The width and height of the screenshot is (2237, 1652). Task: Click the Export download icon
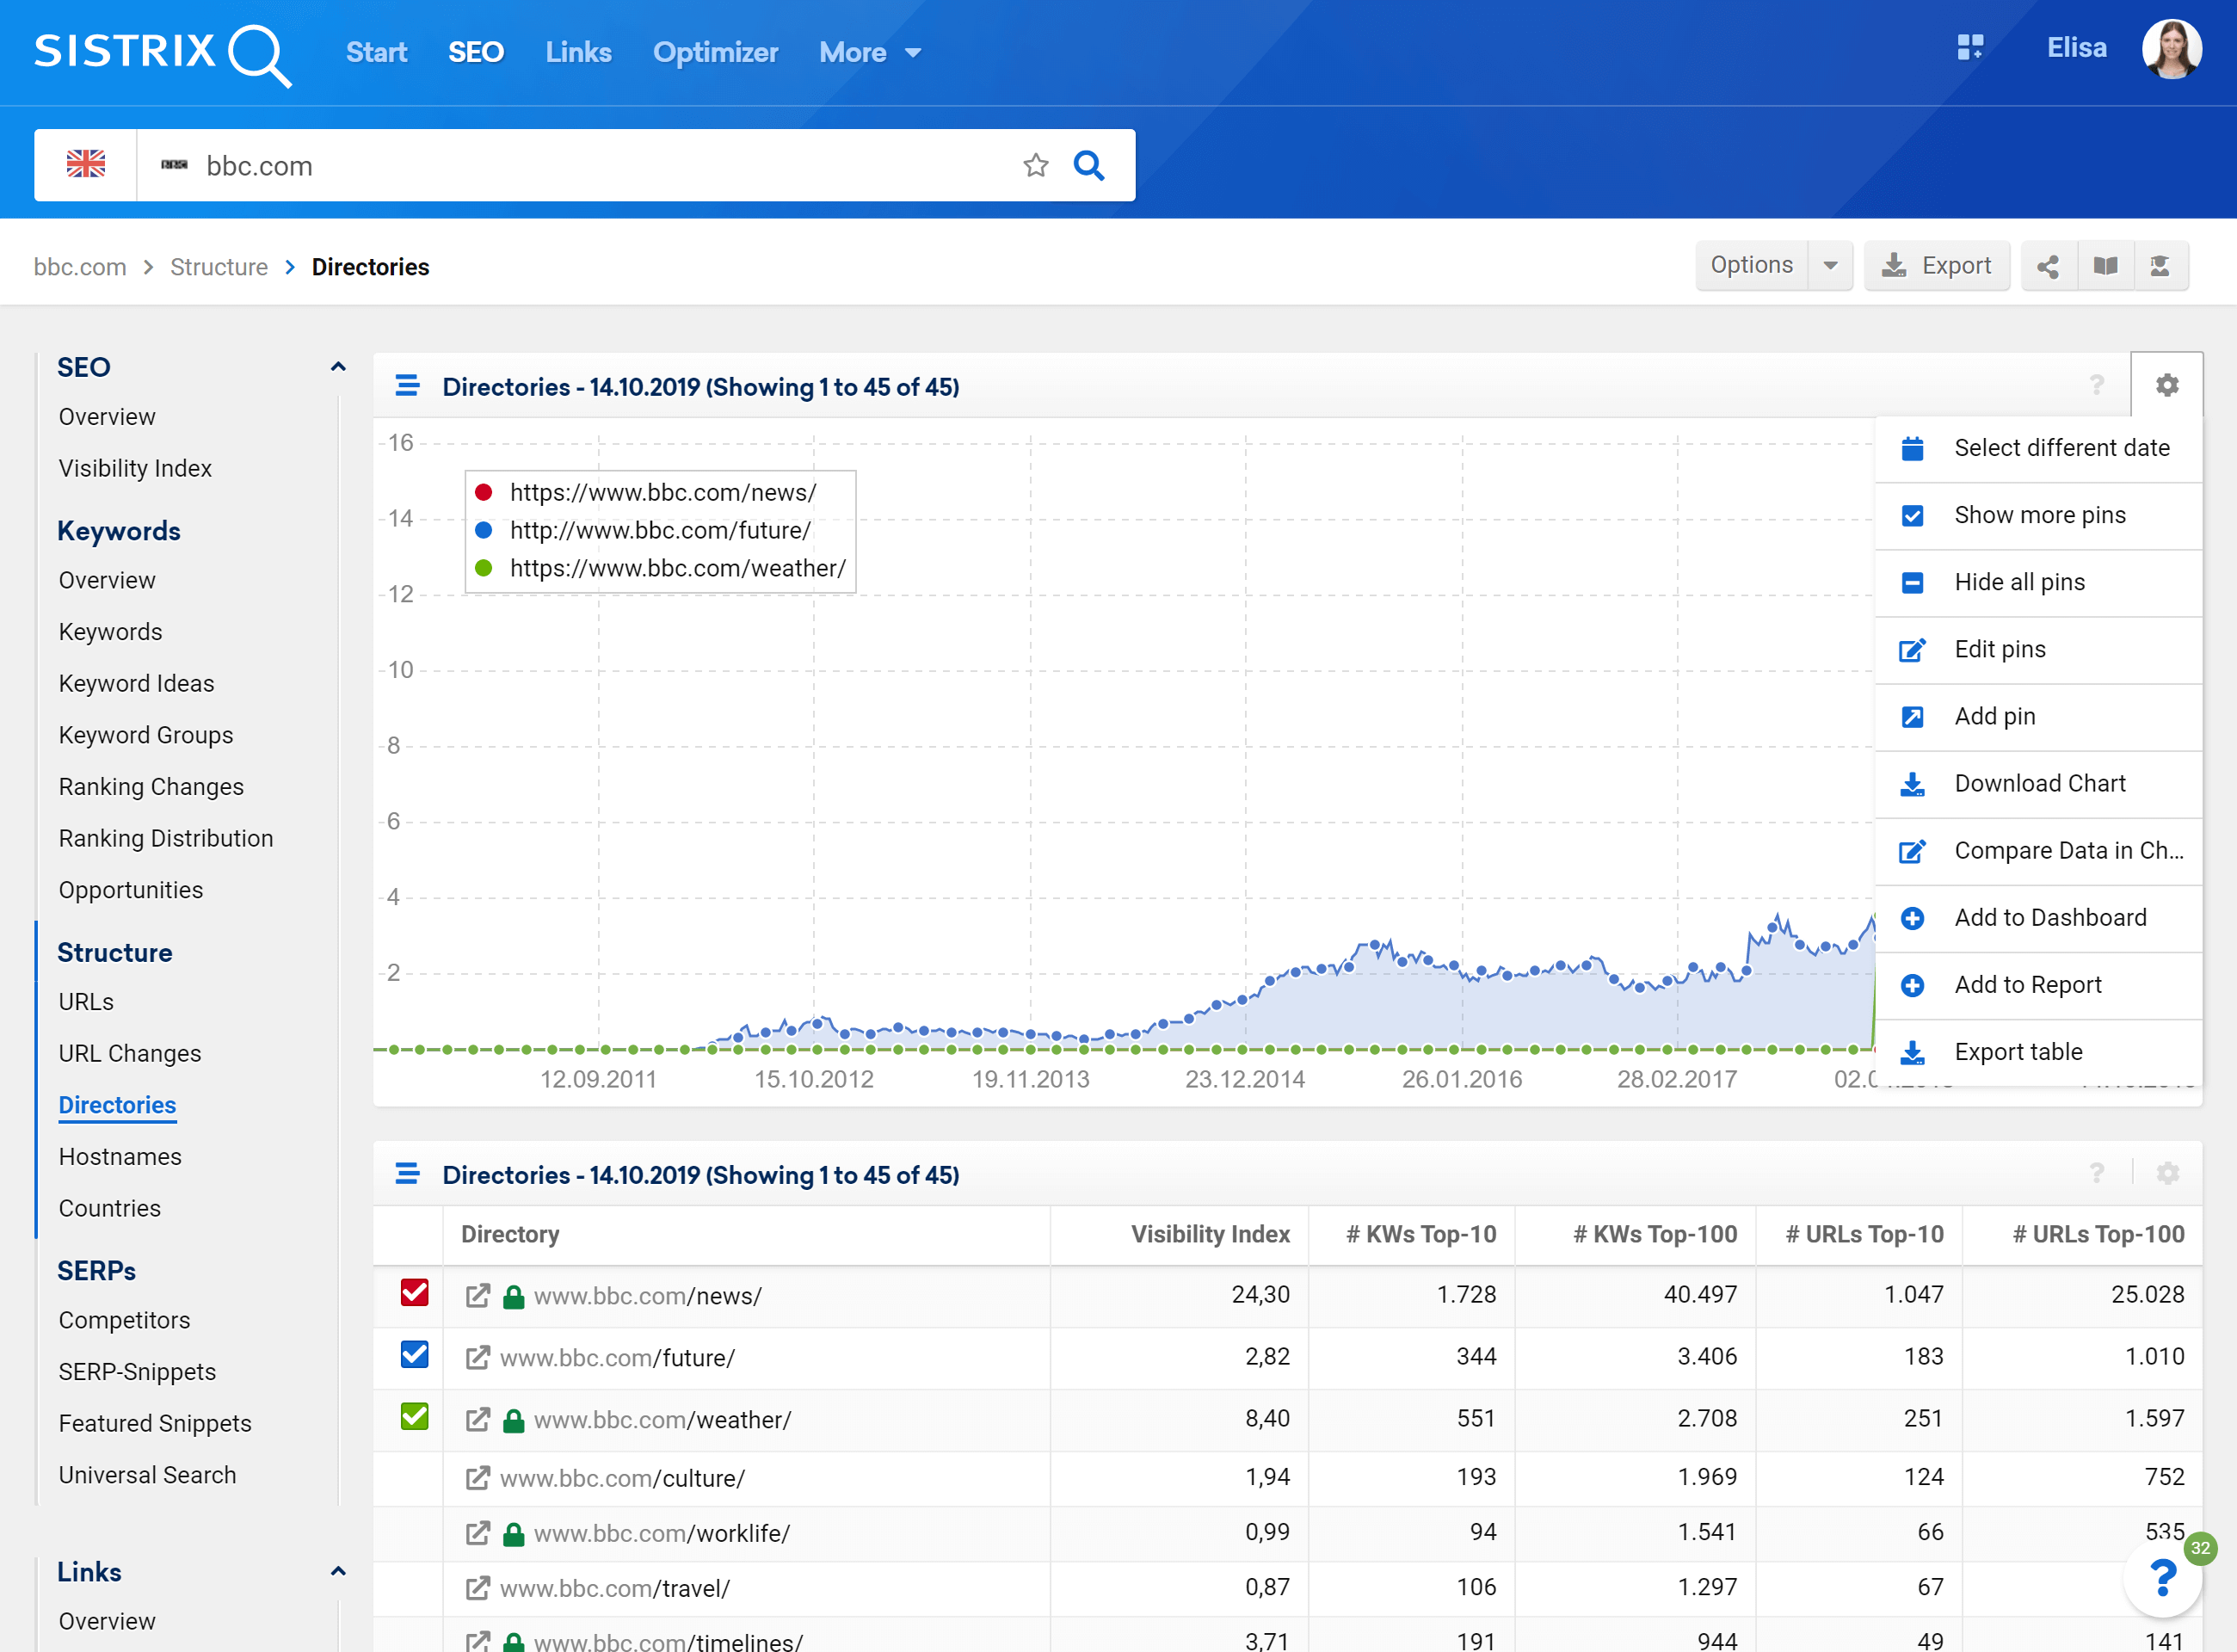pos(1893,265)
